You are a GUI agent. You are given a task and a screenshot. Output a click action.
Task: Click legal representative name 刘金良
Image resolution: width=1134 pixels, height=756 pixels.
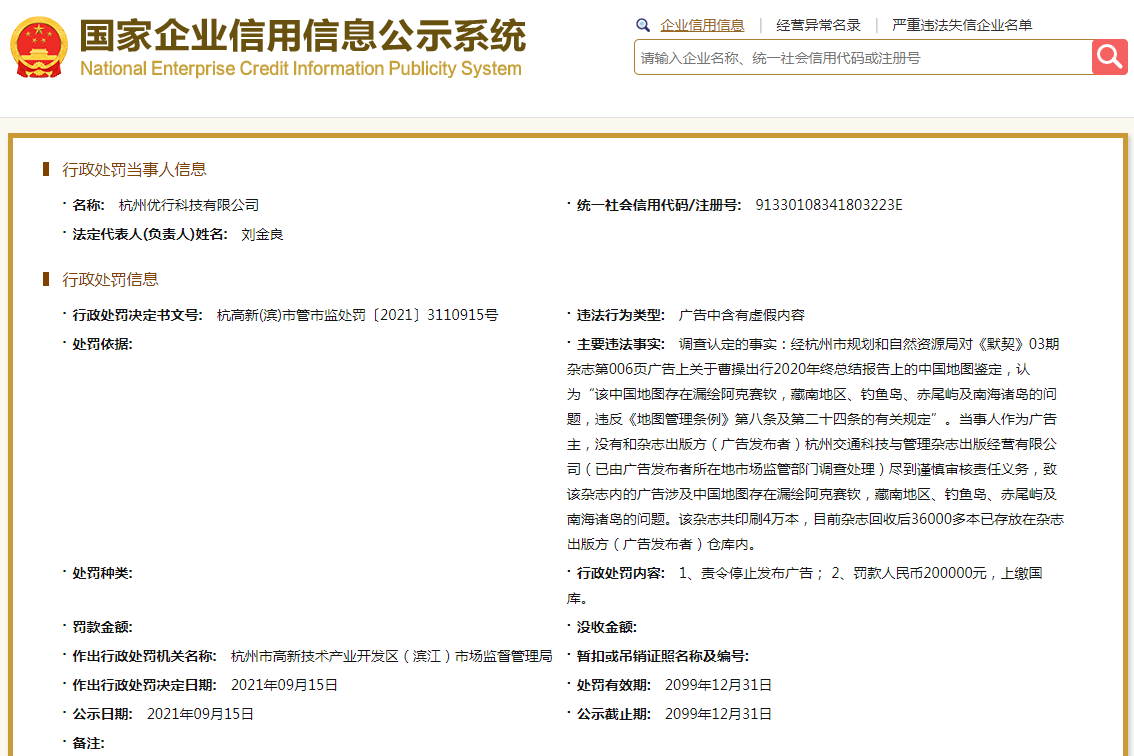pyautogui.click(x=262, y=234)
